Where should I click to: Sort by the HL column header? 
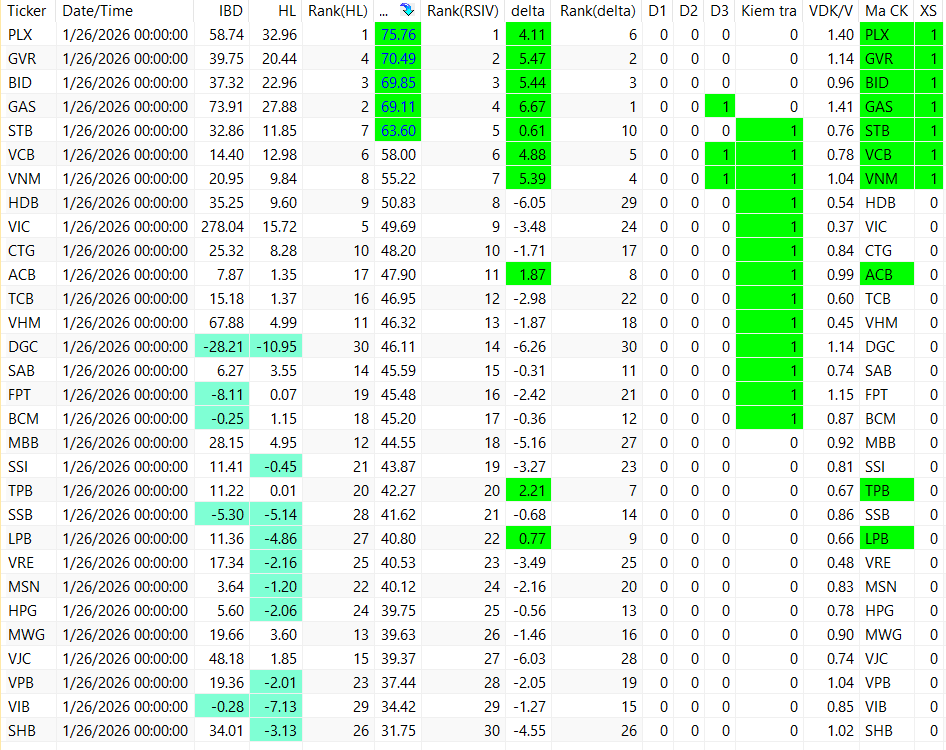pyautogui.click(x=288, y=11)
